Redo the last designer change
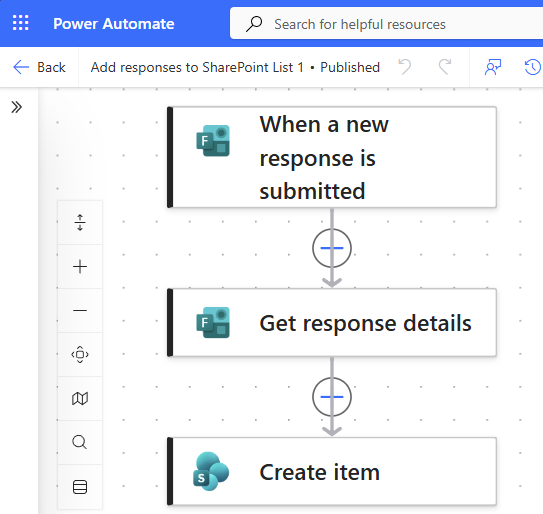 tap(445, 67)
